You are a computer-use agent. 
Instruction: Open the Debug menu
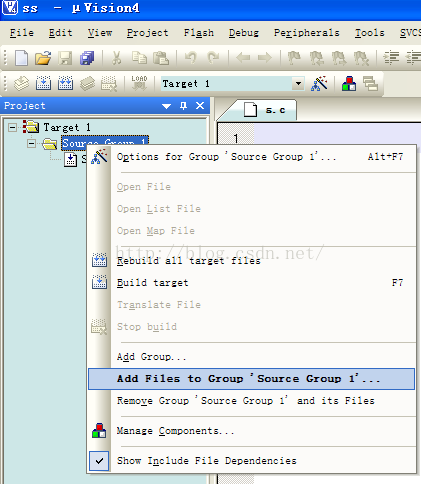244,33
